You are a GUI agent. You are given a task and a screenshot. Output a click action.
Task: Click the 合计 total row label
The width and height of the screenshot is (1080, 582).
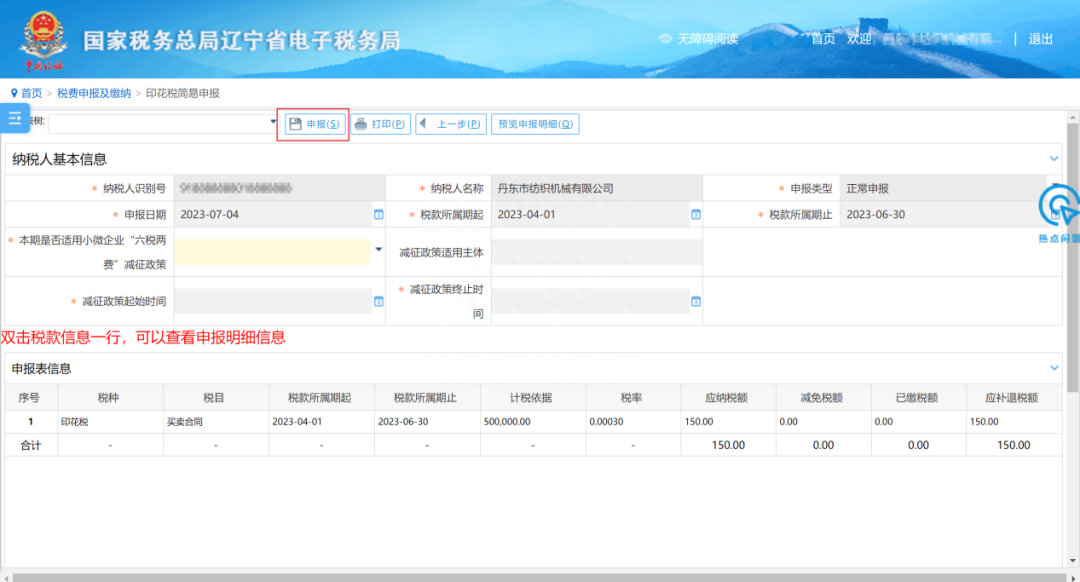[x=30, y=445]
